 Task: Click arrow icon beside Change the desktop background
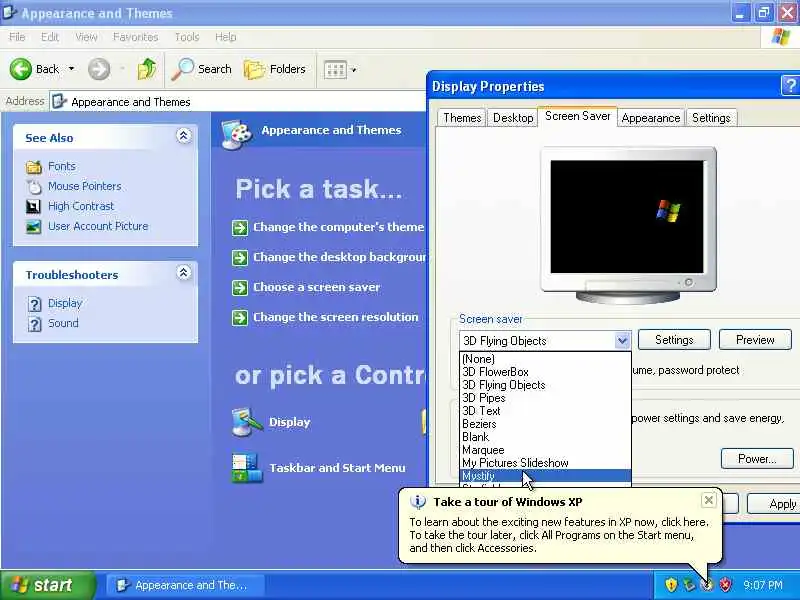(x=240, y=258)
